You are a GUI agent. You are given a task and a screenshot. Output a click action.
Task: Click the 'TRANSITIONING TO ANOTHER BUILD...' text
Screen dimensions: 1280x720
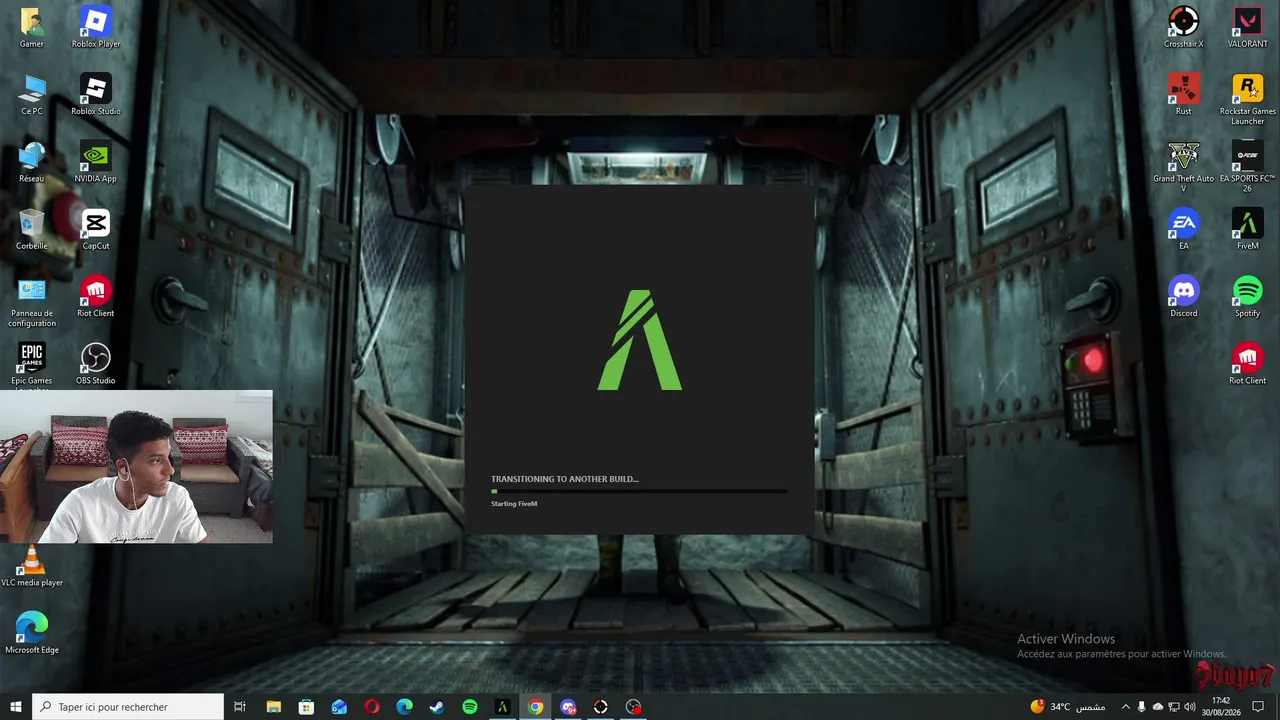565,479
